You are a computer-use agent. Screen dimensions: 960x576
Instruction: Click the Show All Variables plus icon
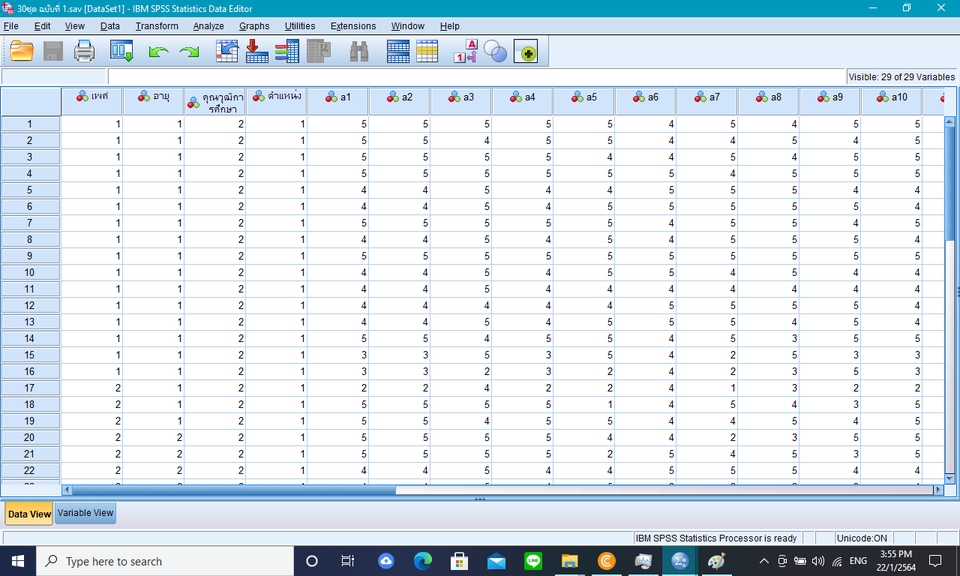[526, 52]
